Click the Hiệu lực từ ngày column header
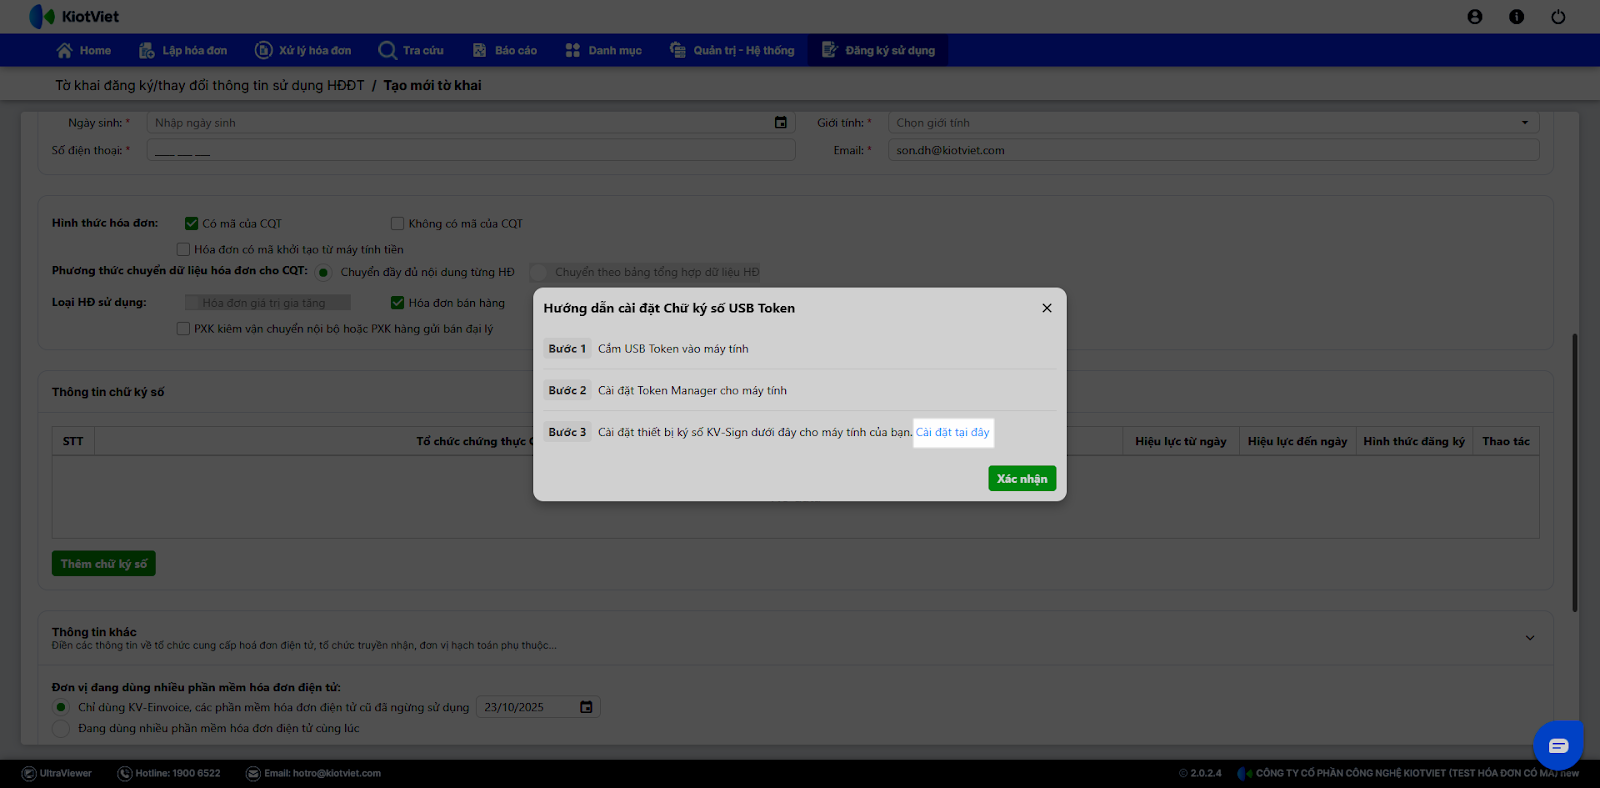 point(1181,441)
